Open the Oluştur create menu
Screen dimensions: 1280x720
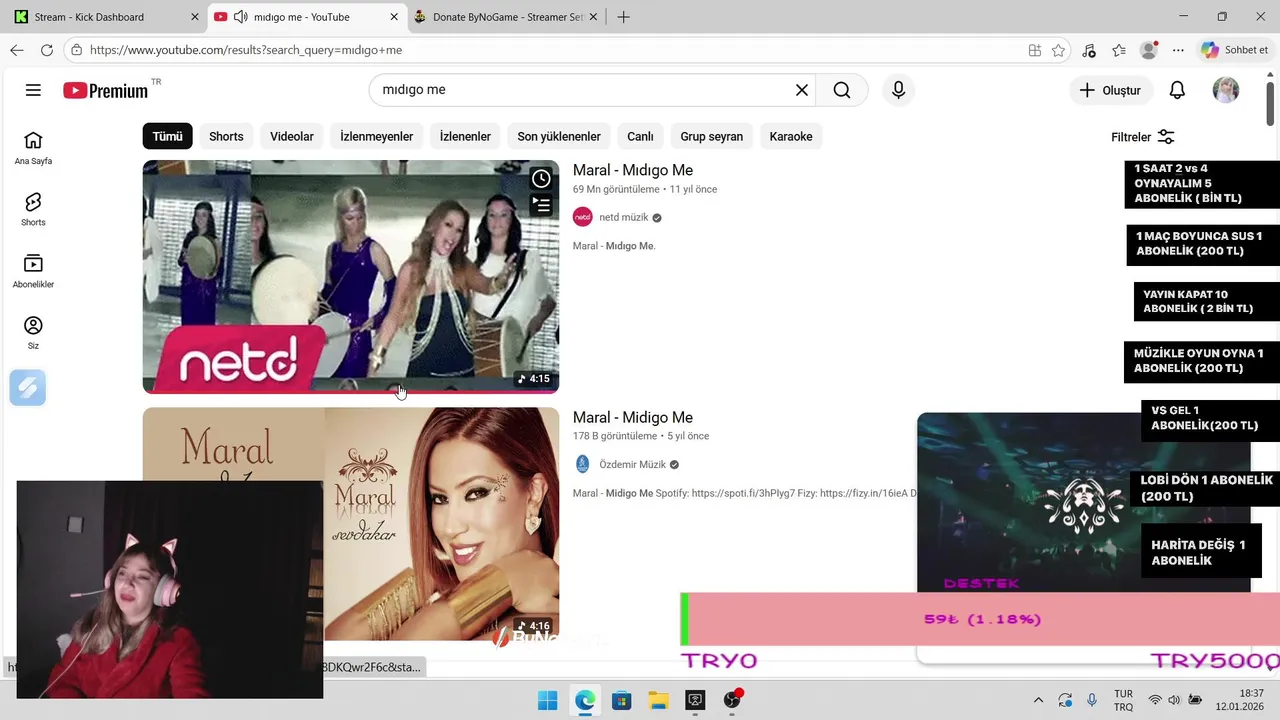point(1110,90)
